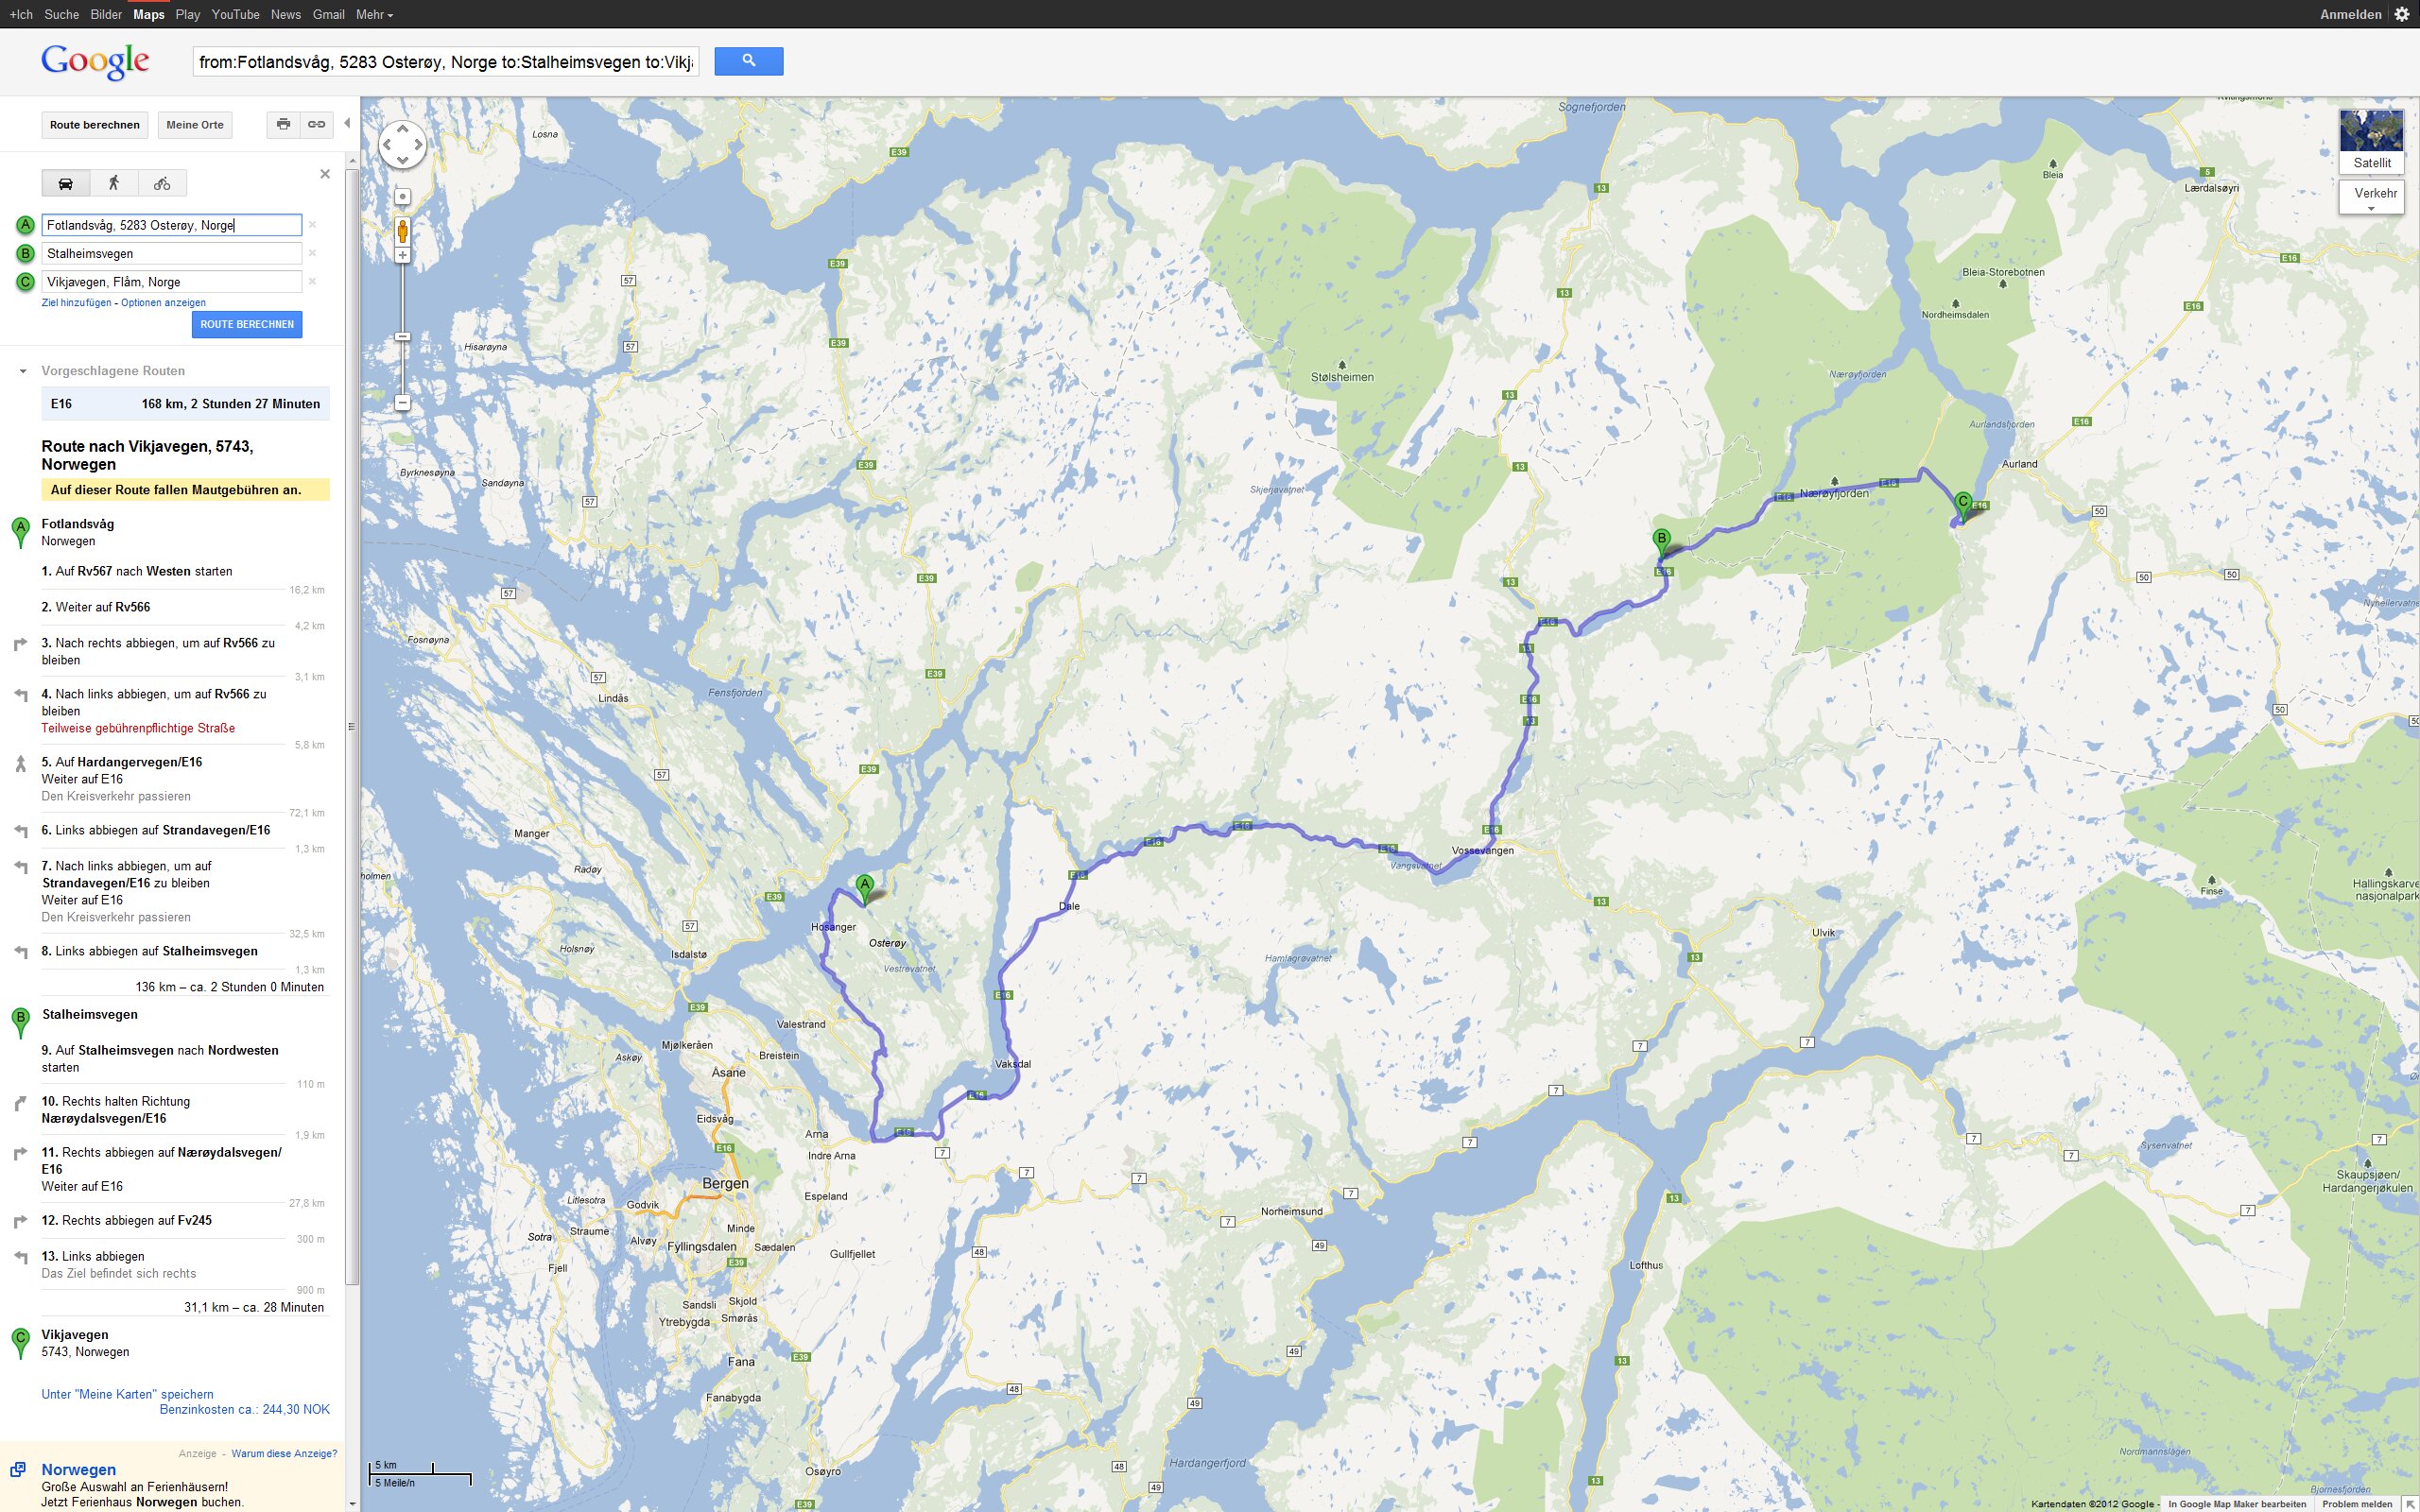2420x1512 pixels.
Task: Collapse the Vorgeschlagene Routen section
Action: pyautogui.click(x=22, y=371)
